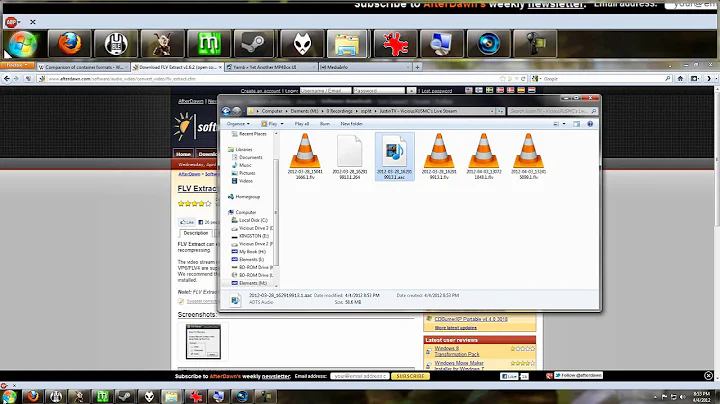Open the FLV Extract screenshot thumbnail
720x404 pixels.
point(203,342)
